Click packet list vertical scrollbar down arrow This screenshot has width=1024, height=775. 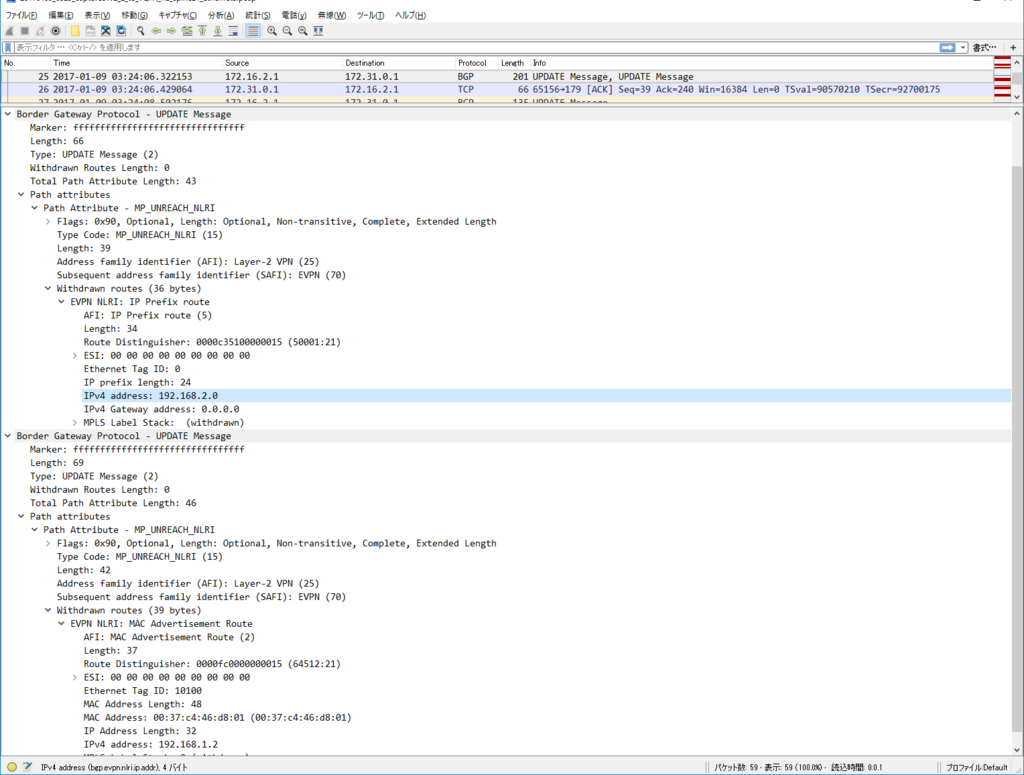coord(1017,97)
